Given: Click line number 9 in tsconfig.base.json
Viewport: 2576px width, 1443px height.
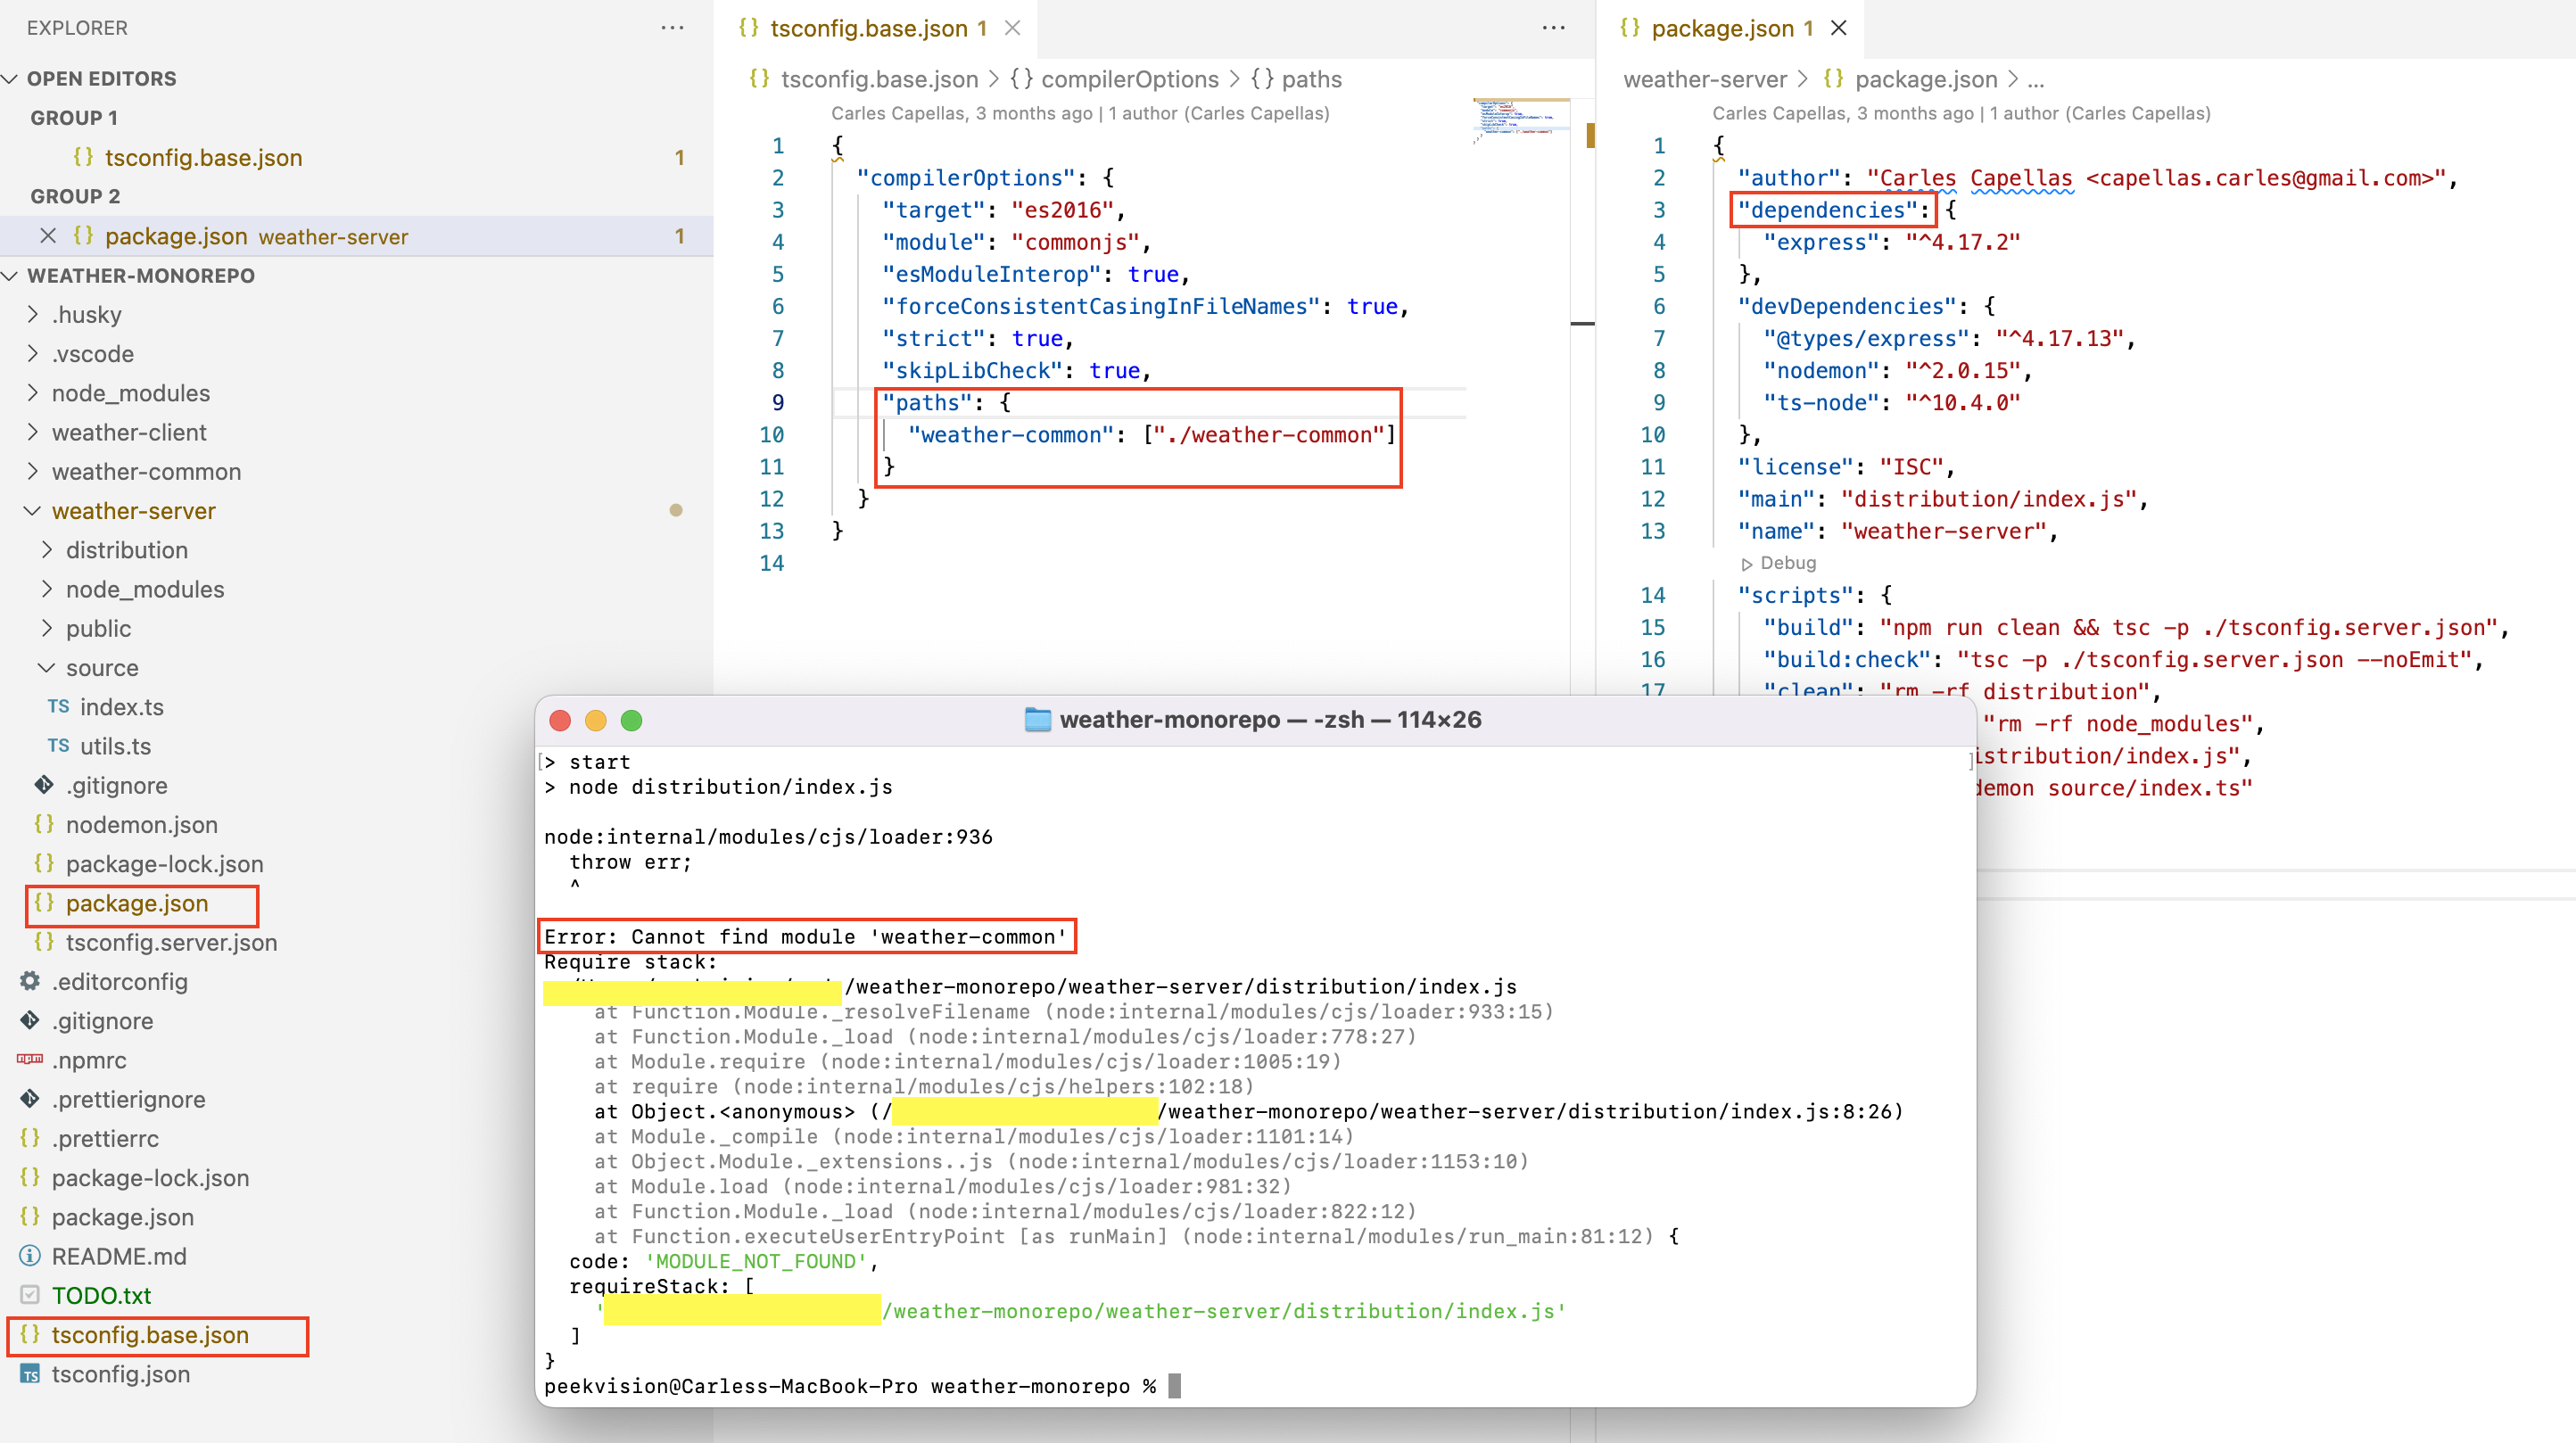Looking at the screenshot, I should click(777, 402).
